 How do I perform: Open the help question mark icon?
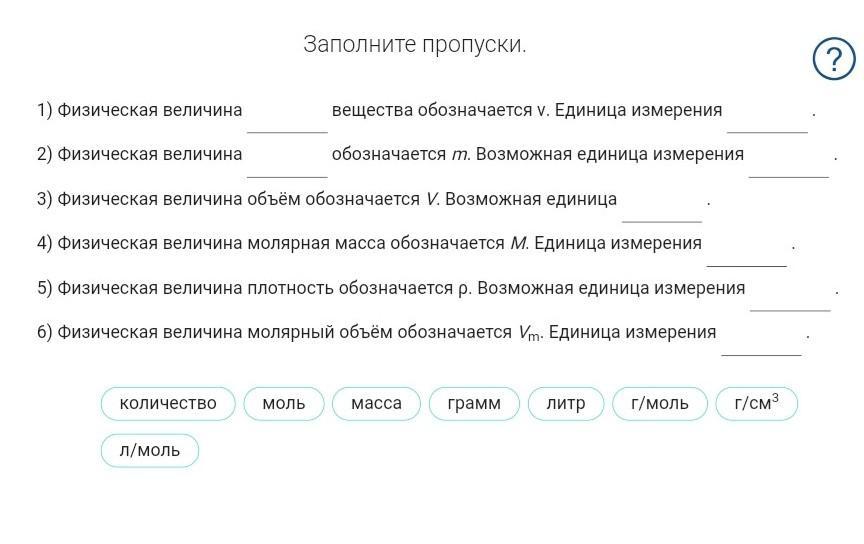(x=834, y=59)
